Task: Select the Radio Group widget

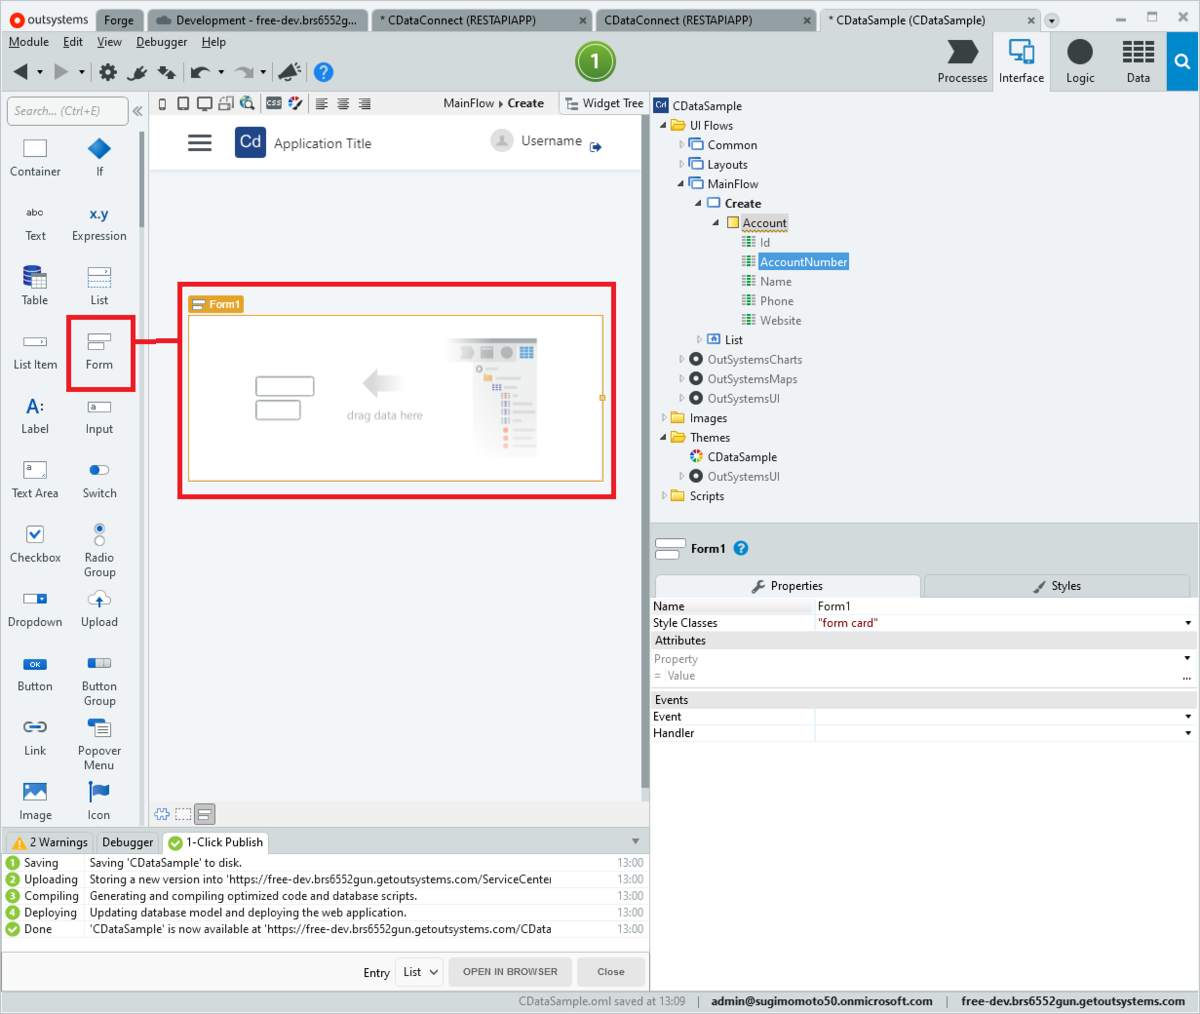Action: [x=99, y=551]
